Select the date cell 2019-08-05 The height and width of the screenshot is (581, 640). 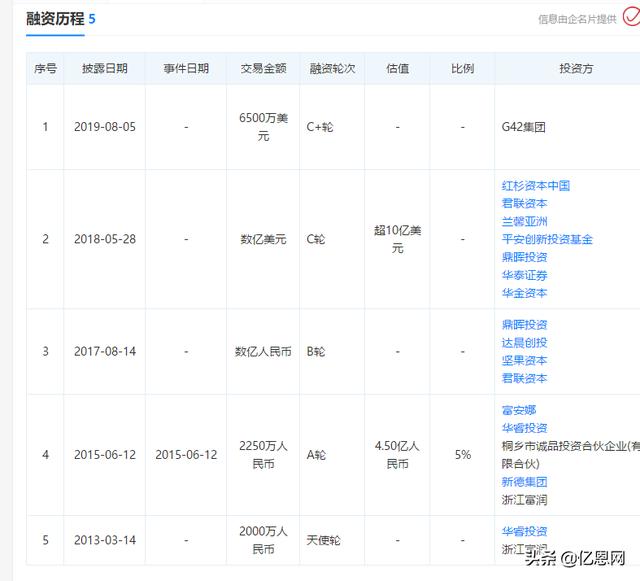click(x=105, y=127)
